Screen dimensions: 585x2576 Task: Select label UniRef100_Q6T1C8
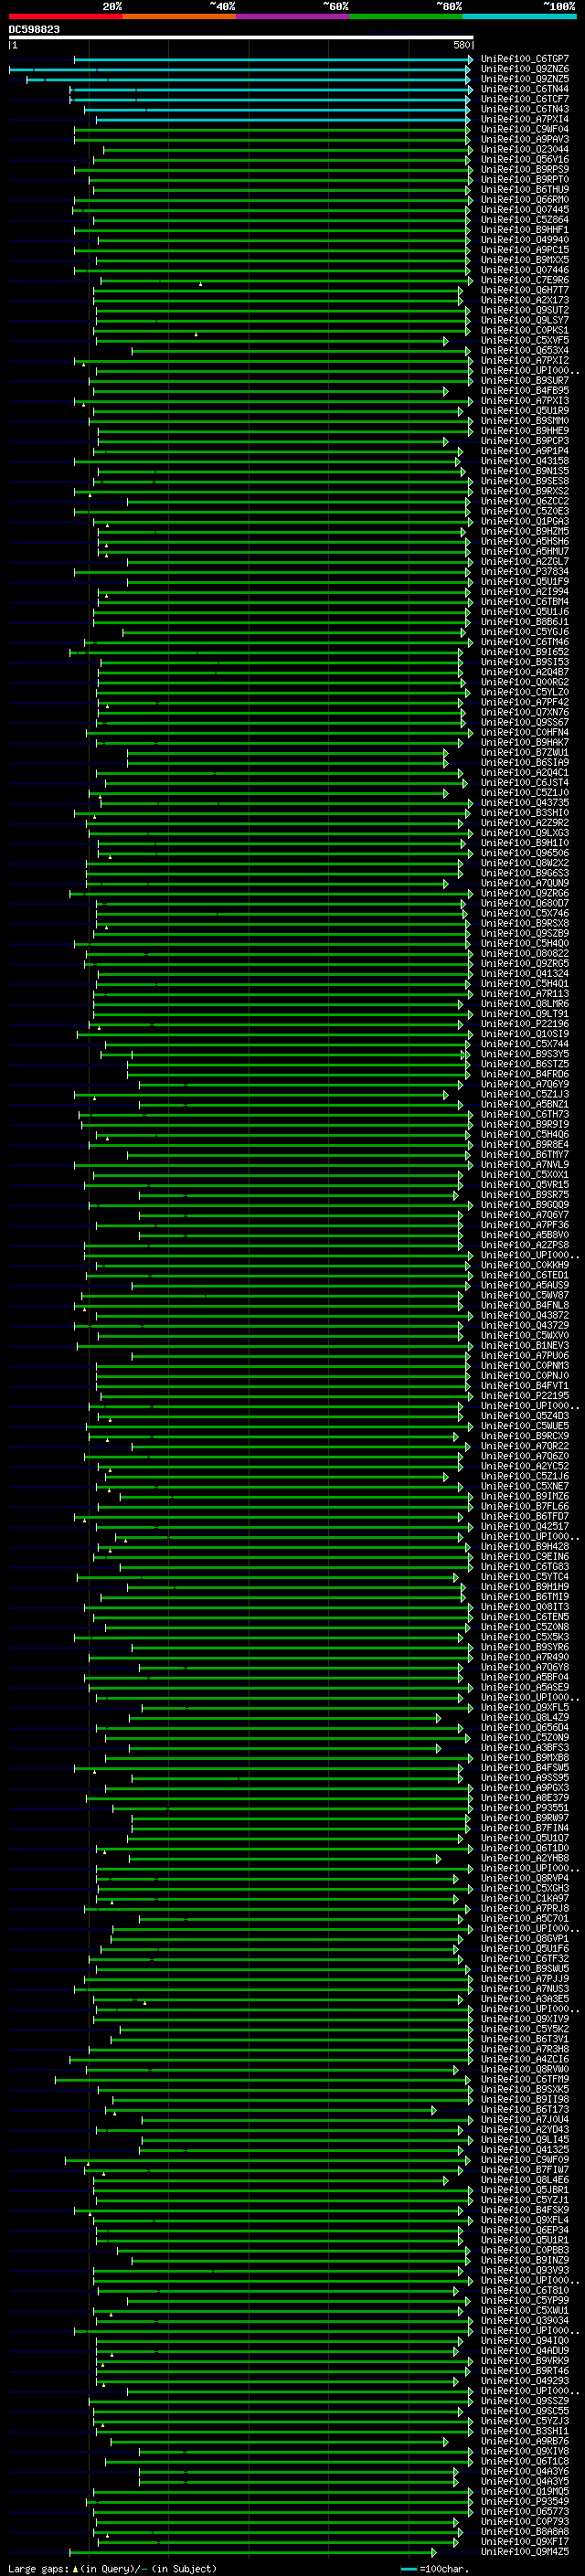[525, 2461]
